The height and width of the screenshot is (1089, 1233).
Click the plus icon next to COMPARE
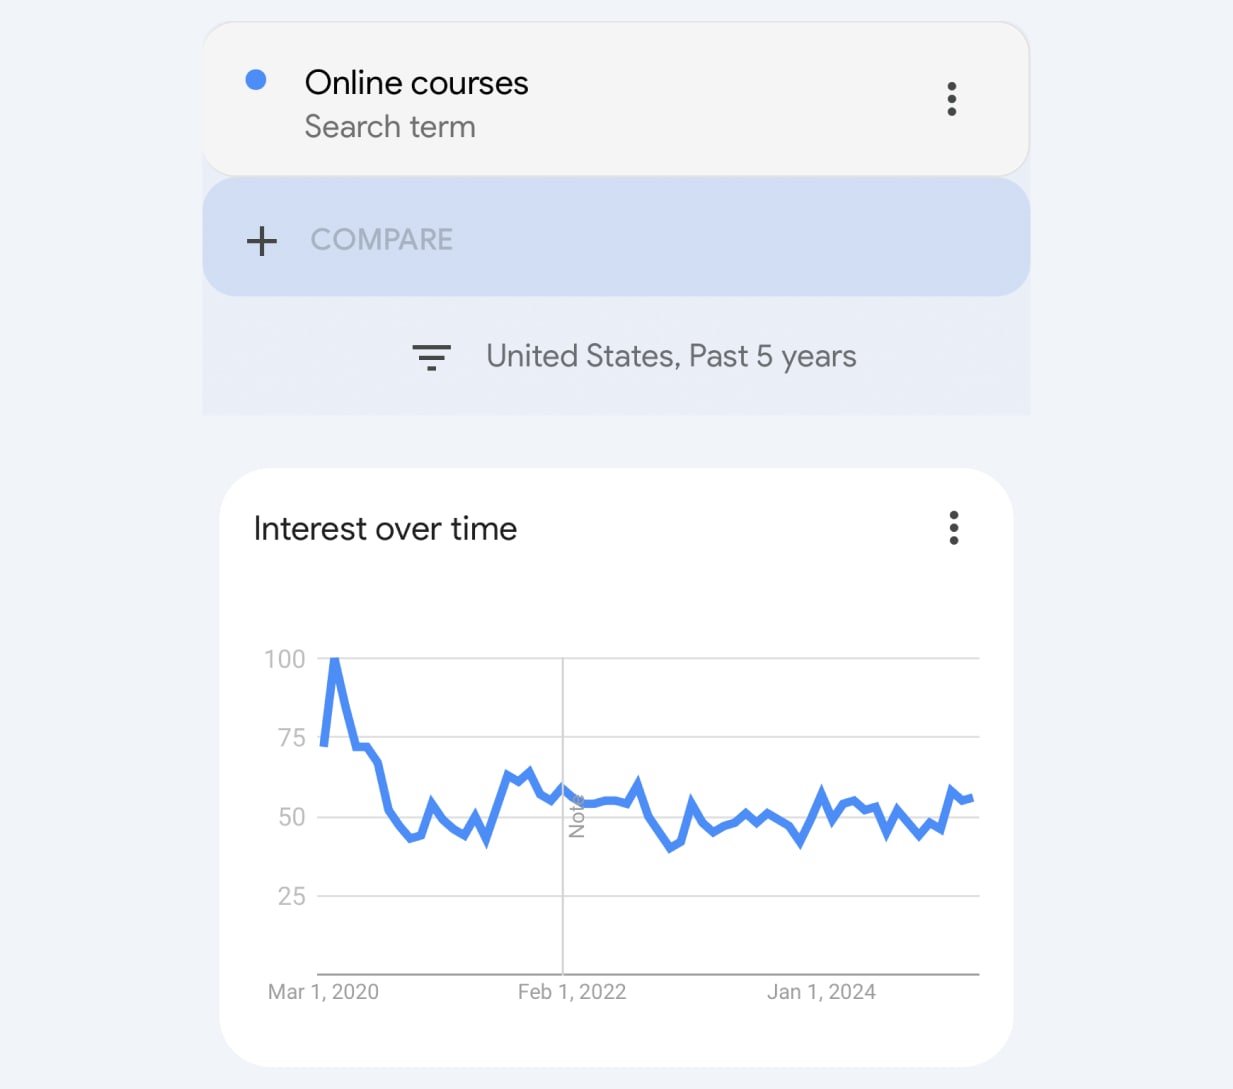click(x=261, y=240)
